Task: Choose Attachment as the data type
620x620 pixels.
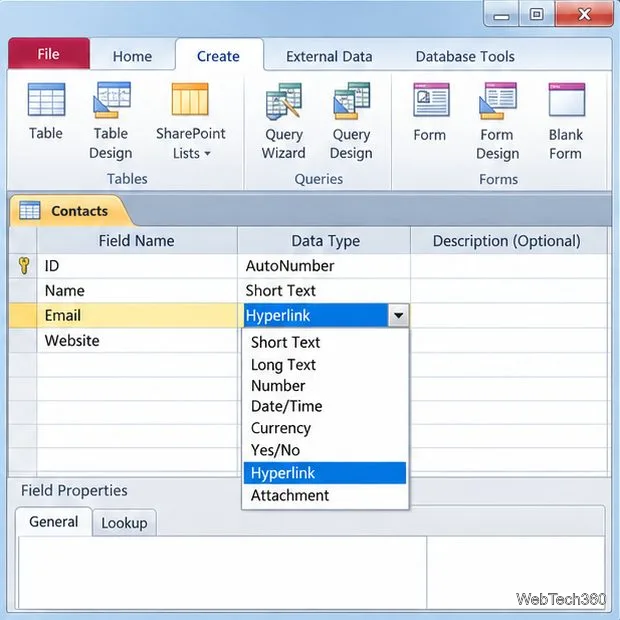Action: (325, 495)
